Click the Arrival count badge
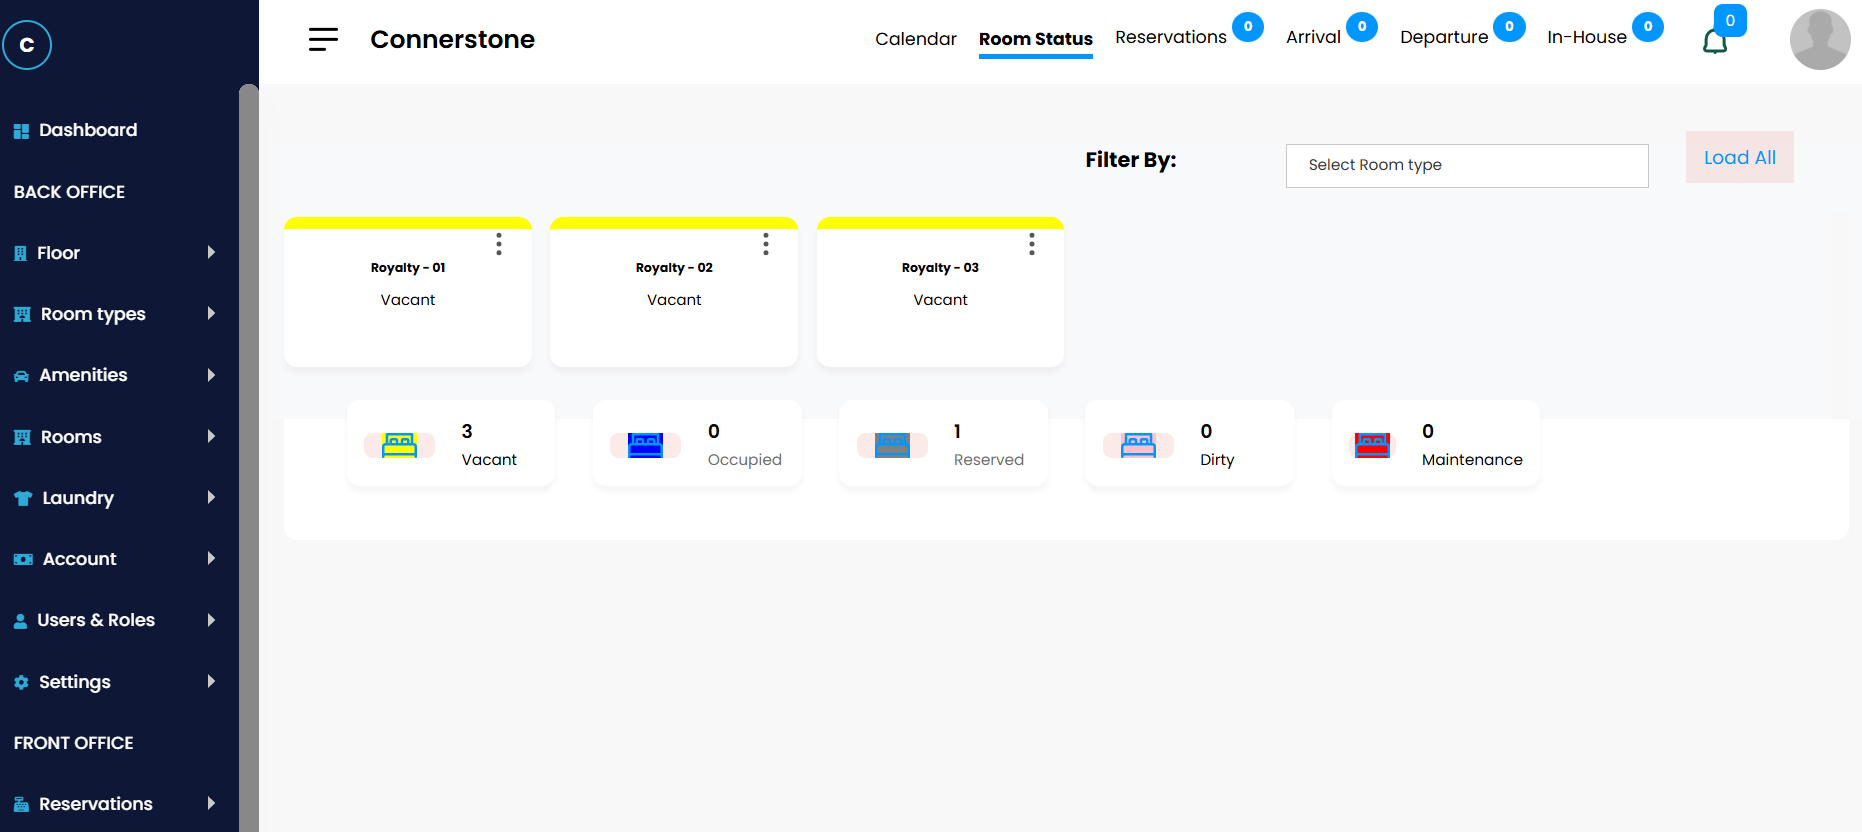 (x=1362, y=27)
